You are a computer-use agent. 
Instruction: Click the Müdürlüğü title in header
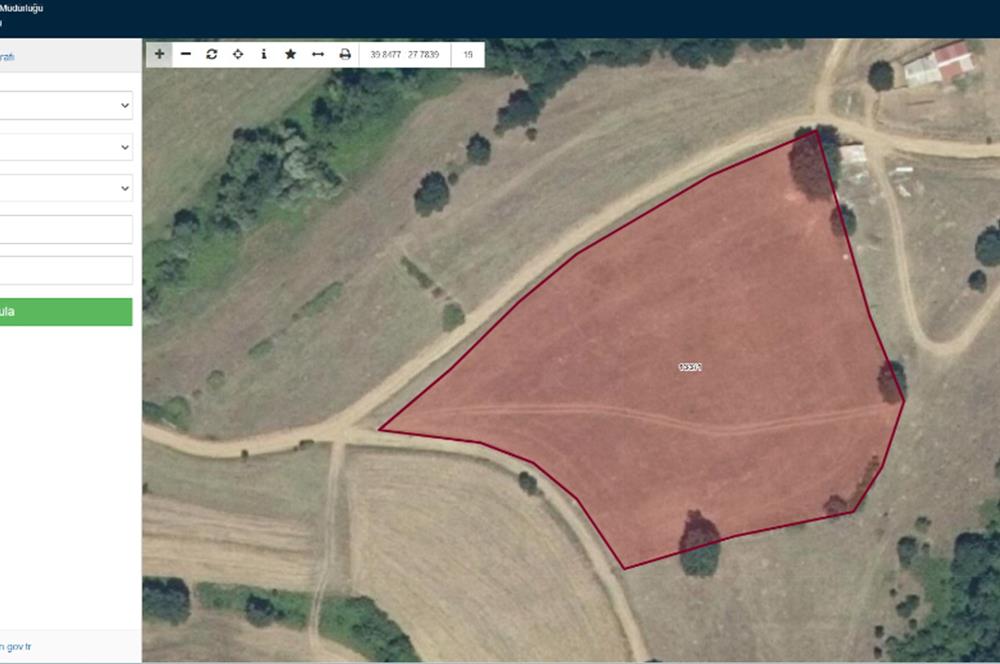click(x=21, y=8)
